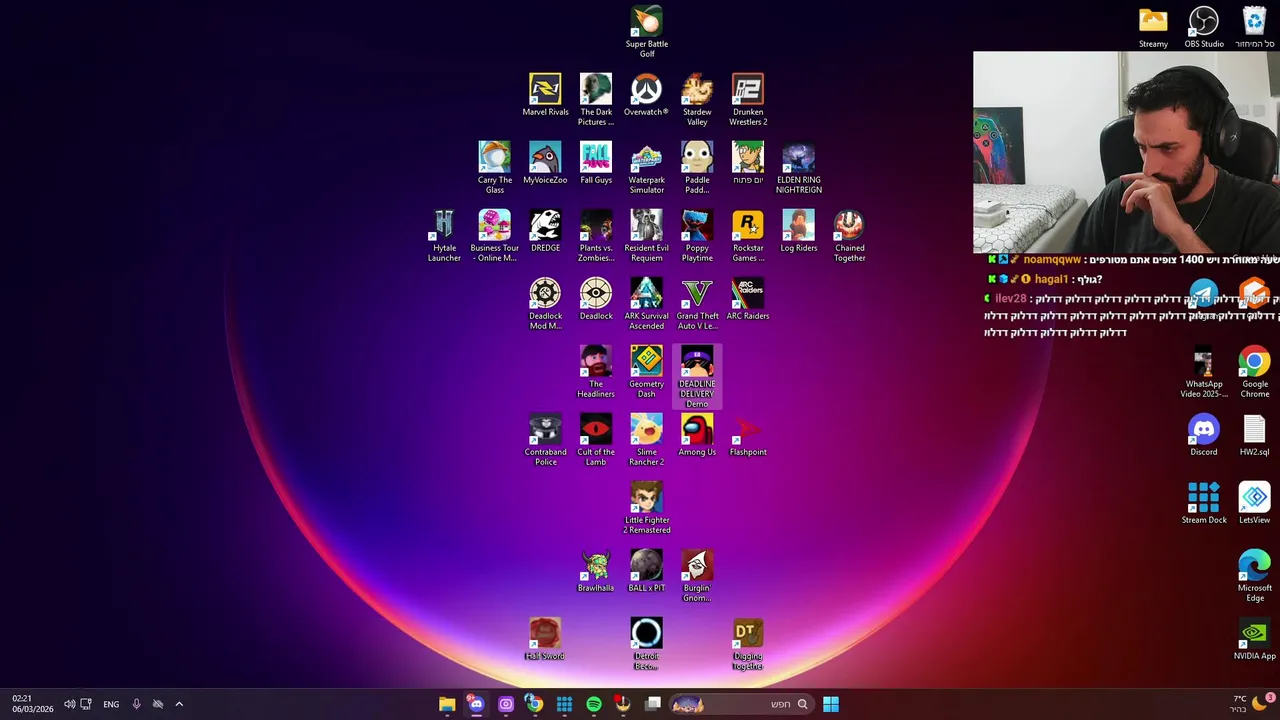Switch the ENG input language indicator
This screenshot has width=1280, height=720.
[111, 704]
